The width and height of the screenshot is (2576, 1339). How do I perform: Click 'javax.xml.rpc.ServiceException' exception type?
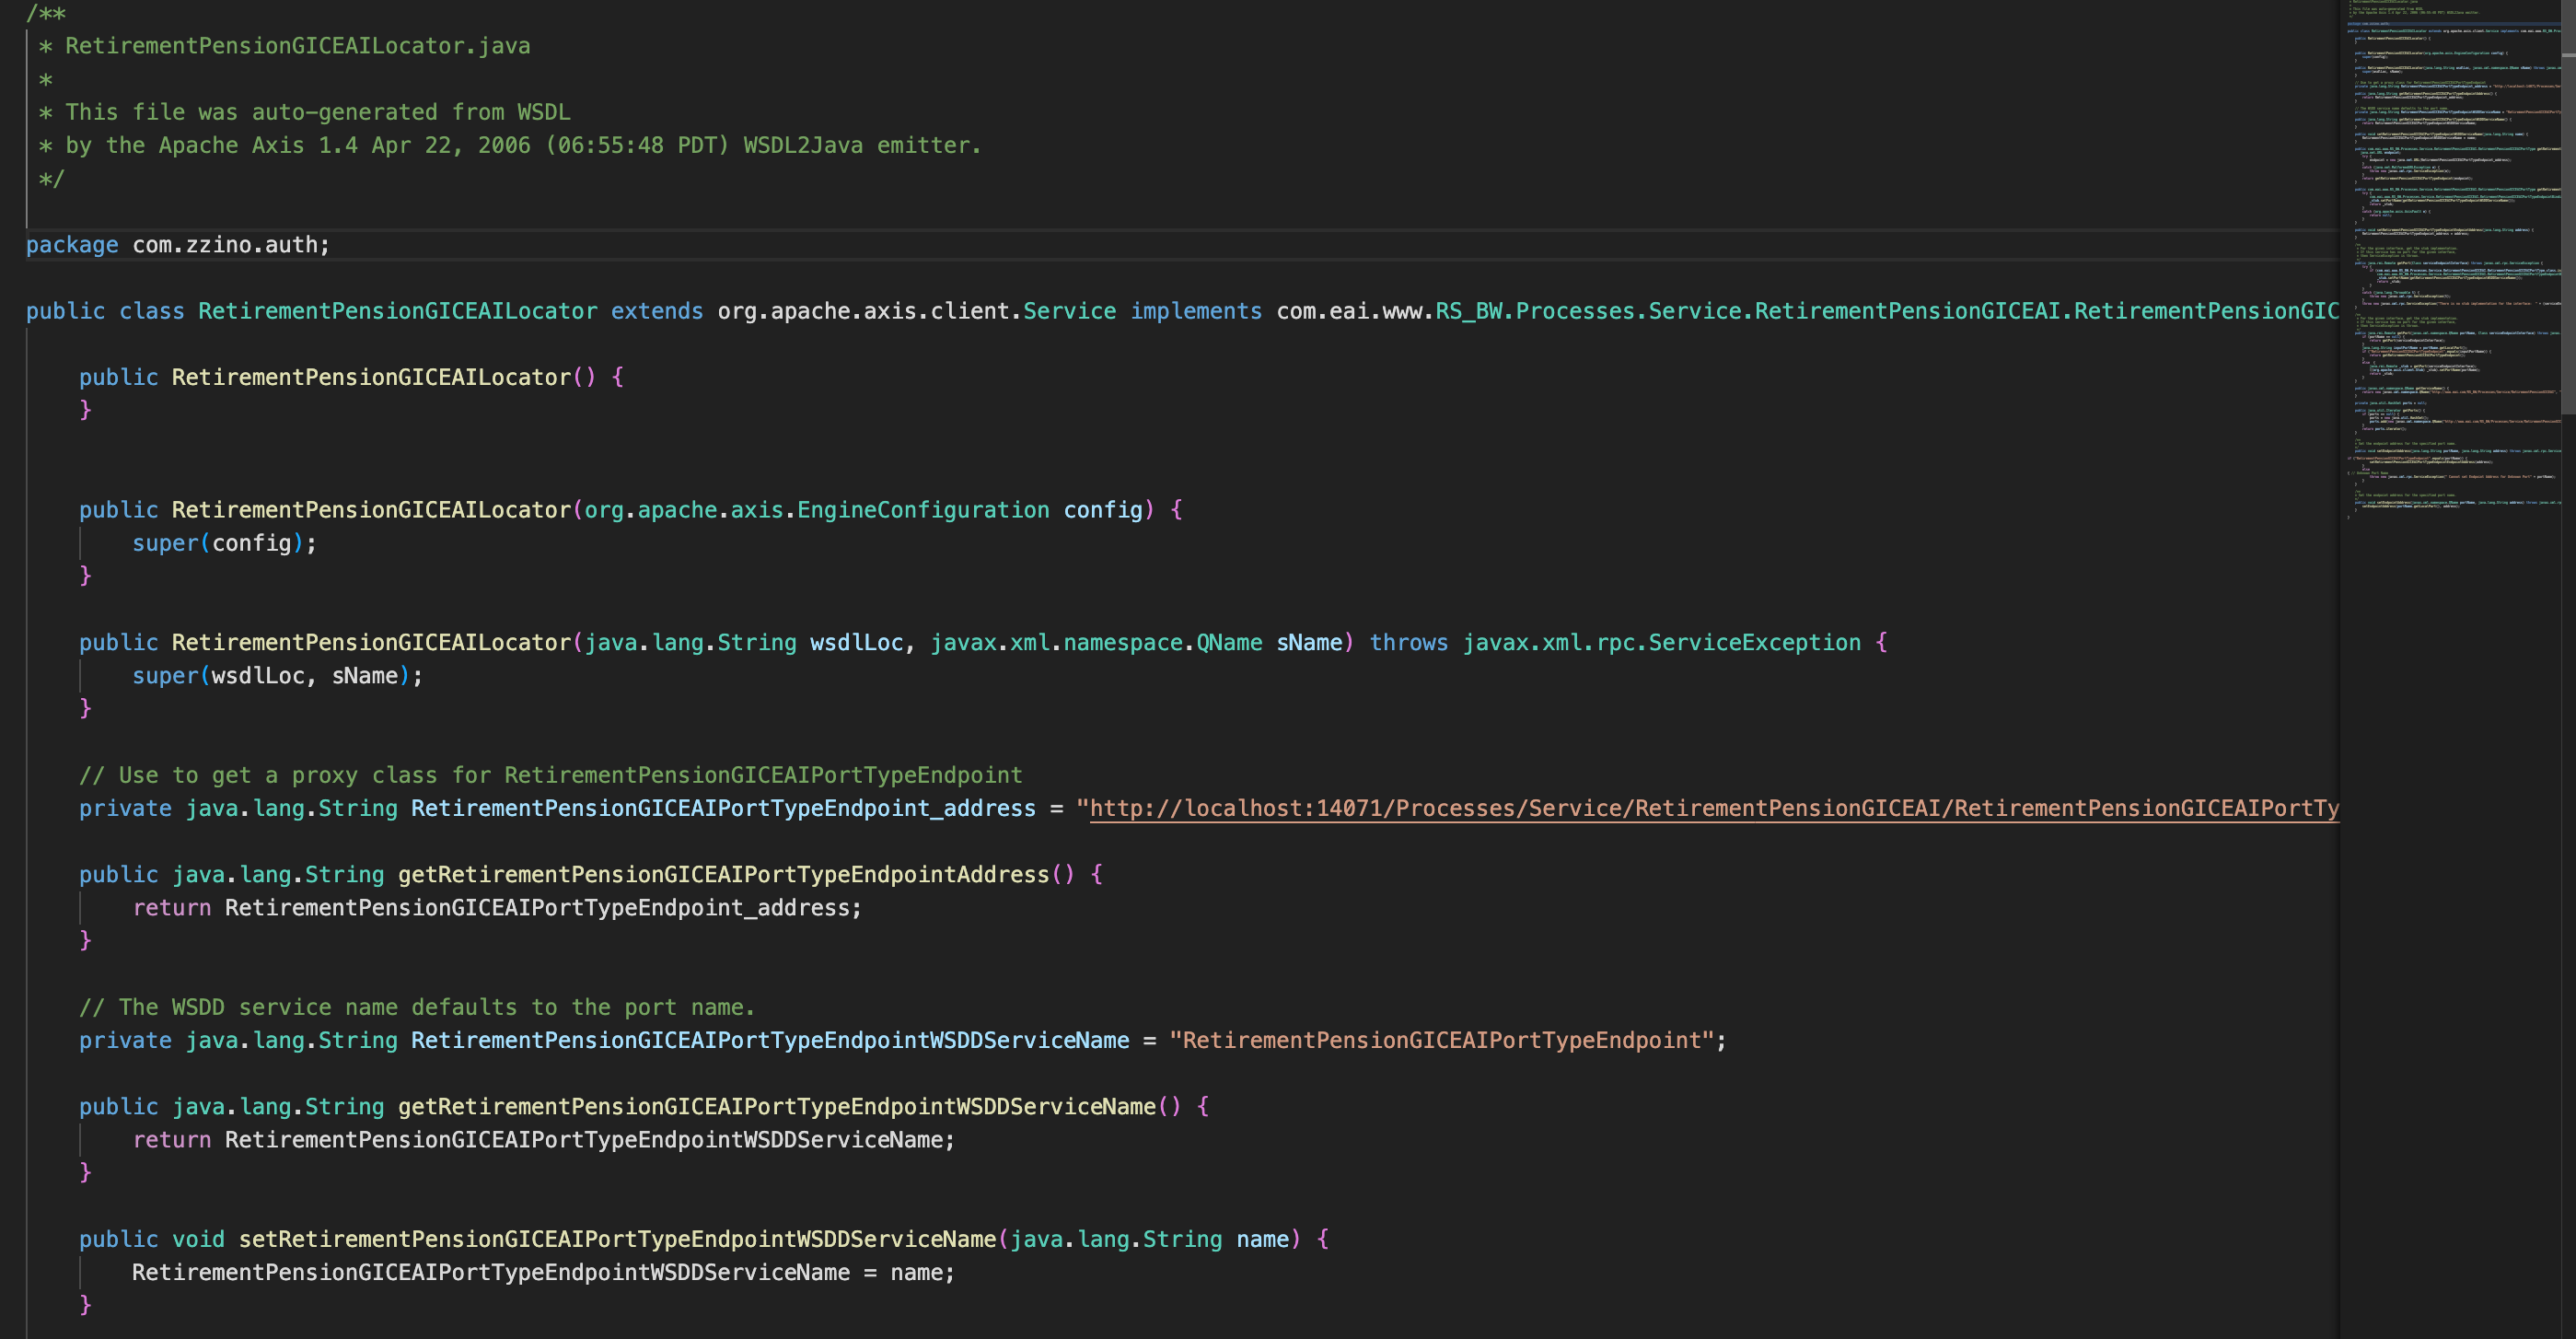[1661, 642]
